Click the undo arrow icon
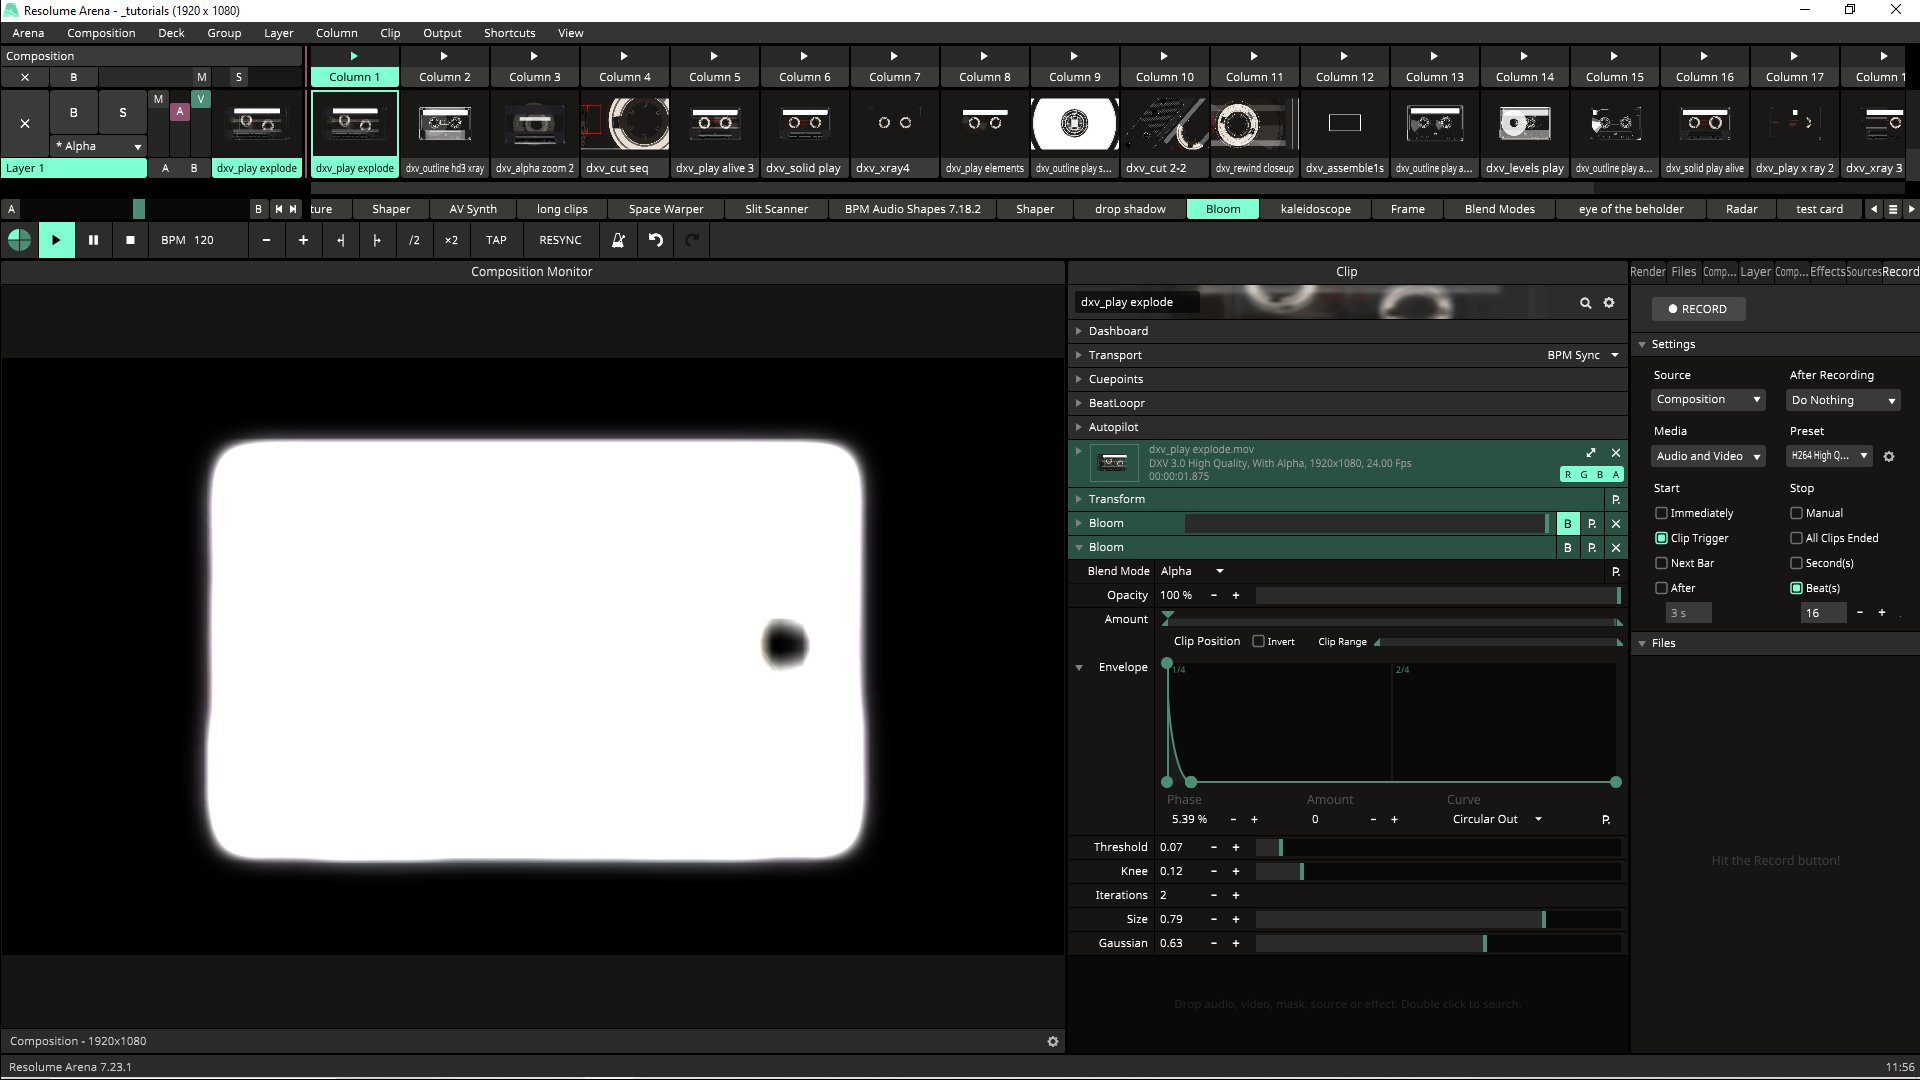 click(x=655, y=240)
